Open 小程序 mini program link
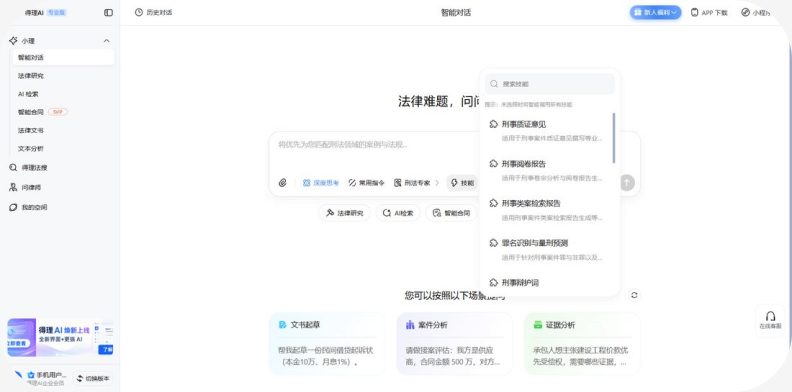This screenshot has width=792, height=392. (x=756, y=13)
